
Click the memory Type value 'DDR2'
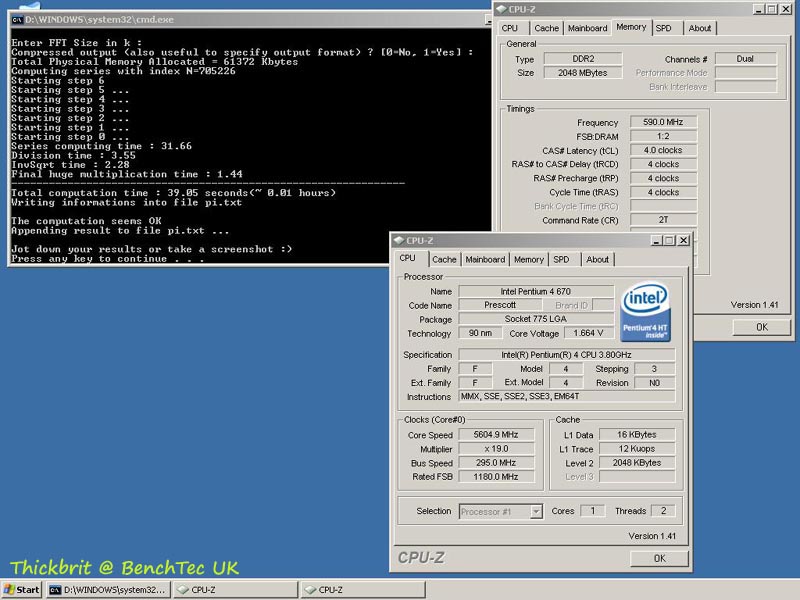click(x=583, y=59)
